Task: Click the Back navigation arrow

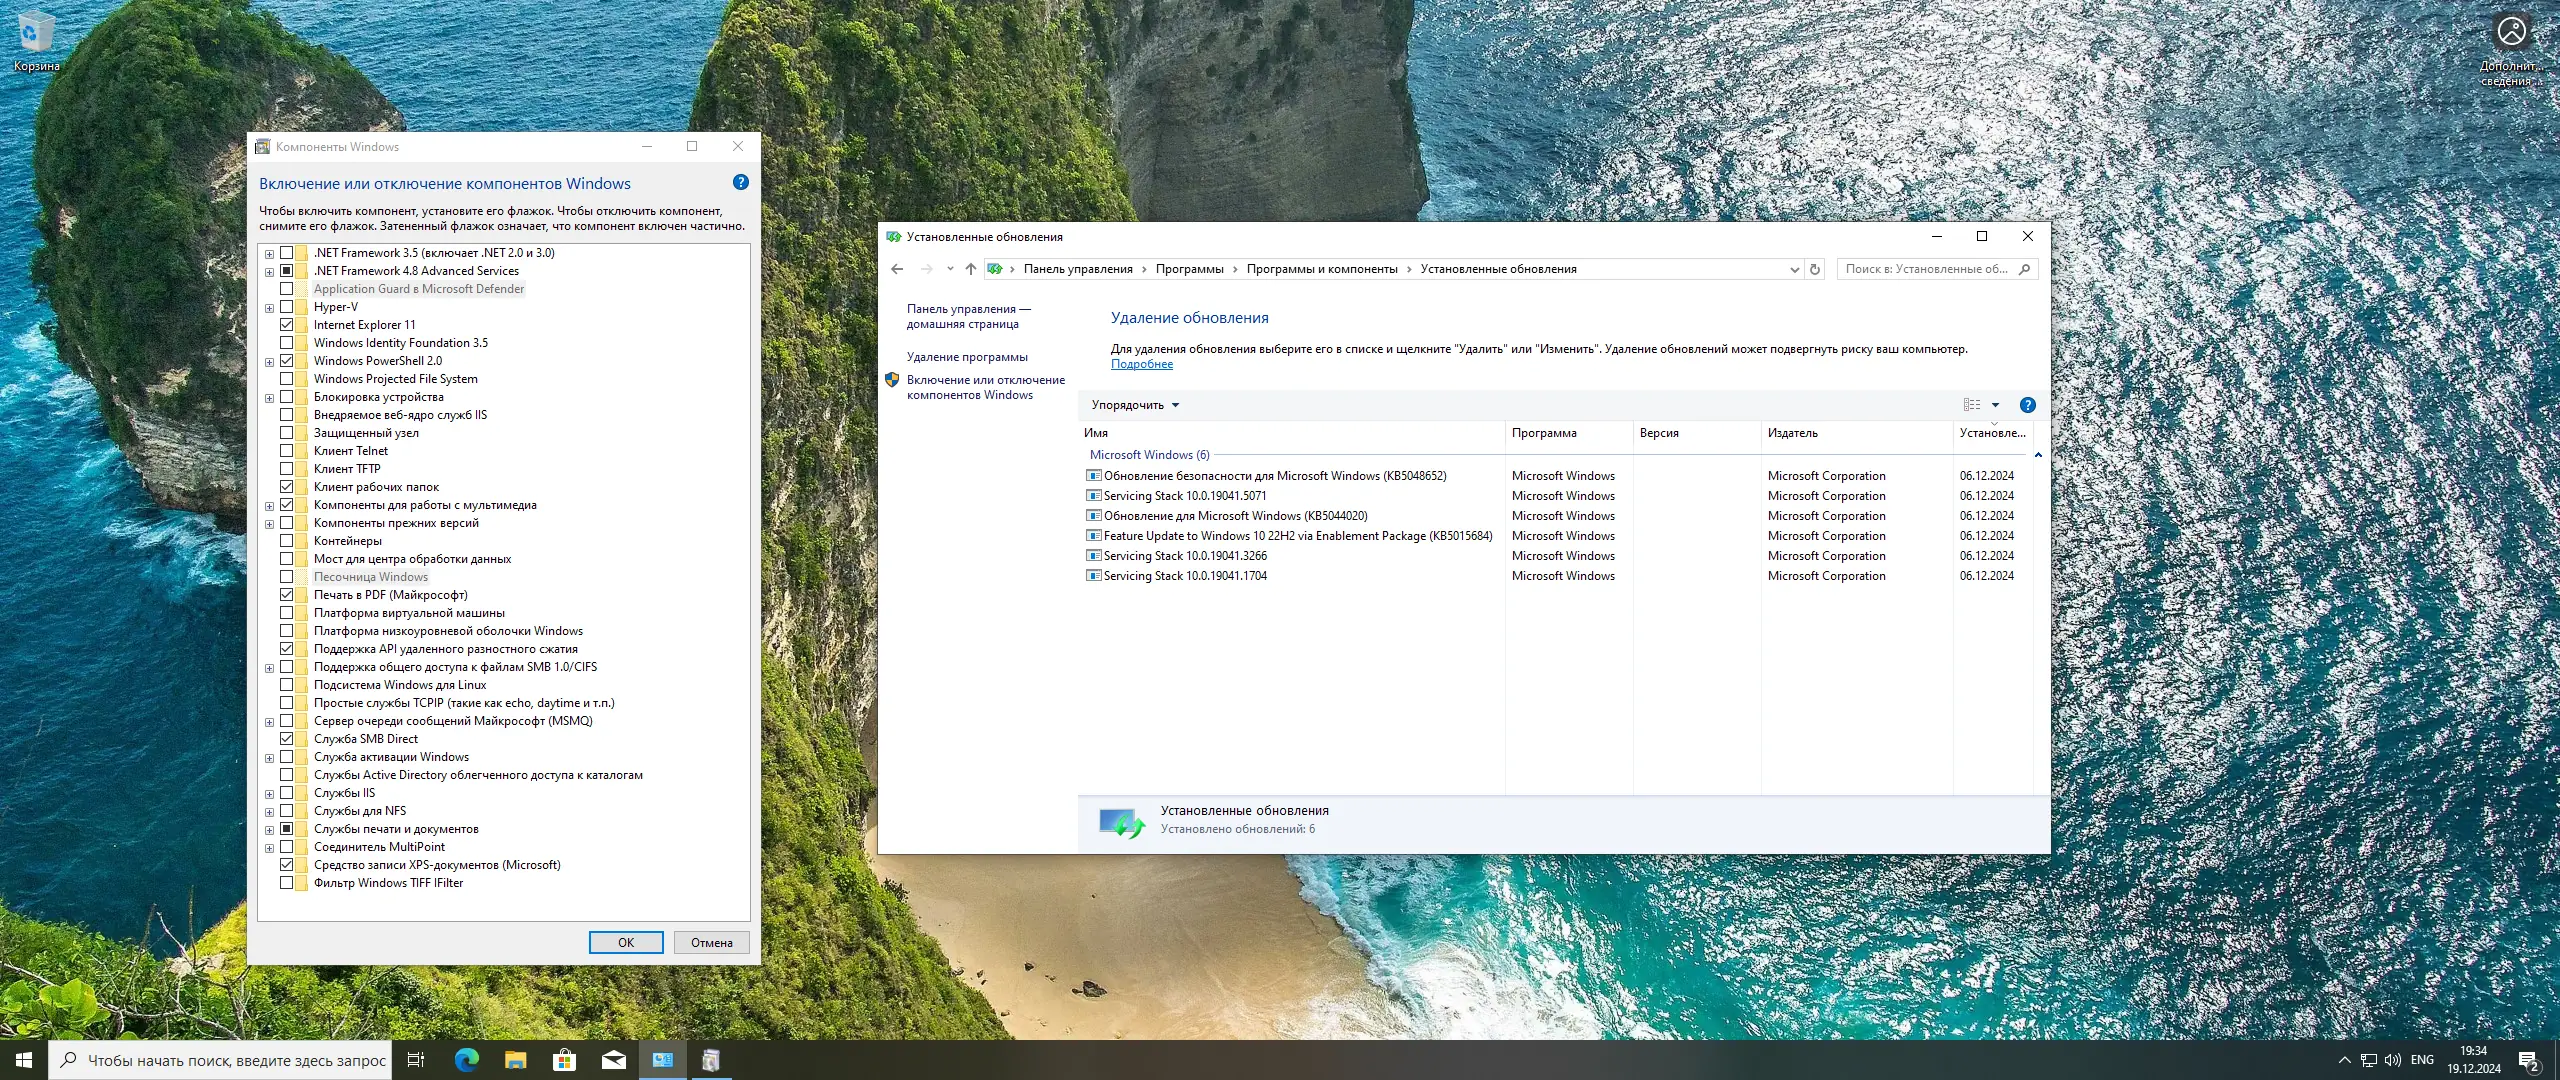Action: pos(897,269)
